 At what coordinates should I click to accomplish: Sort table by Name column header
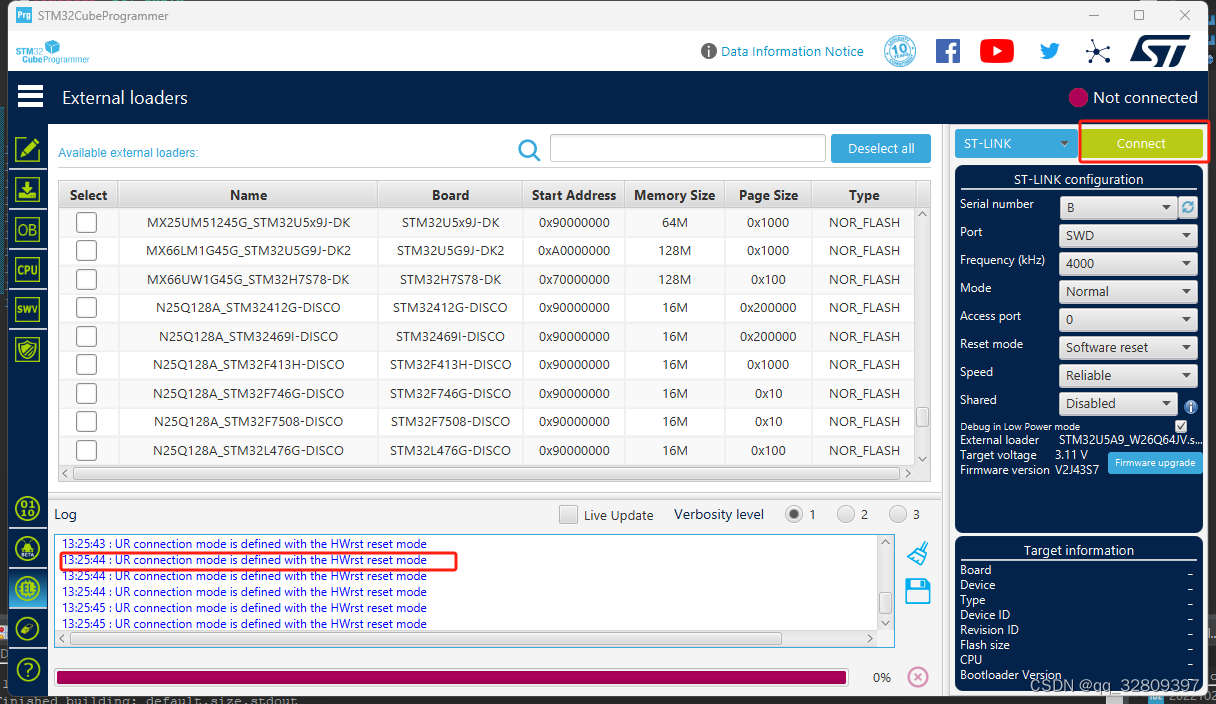point(248,195)
